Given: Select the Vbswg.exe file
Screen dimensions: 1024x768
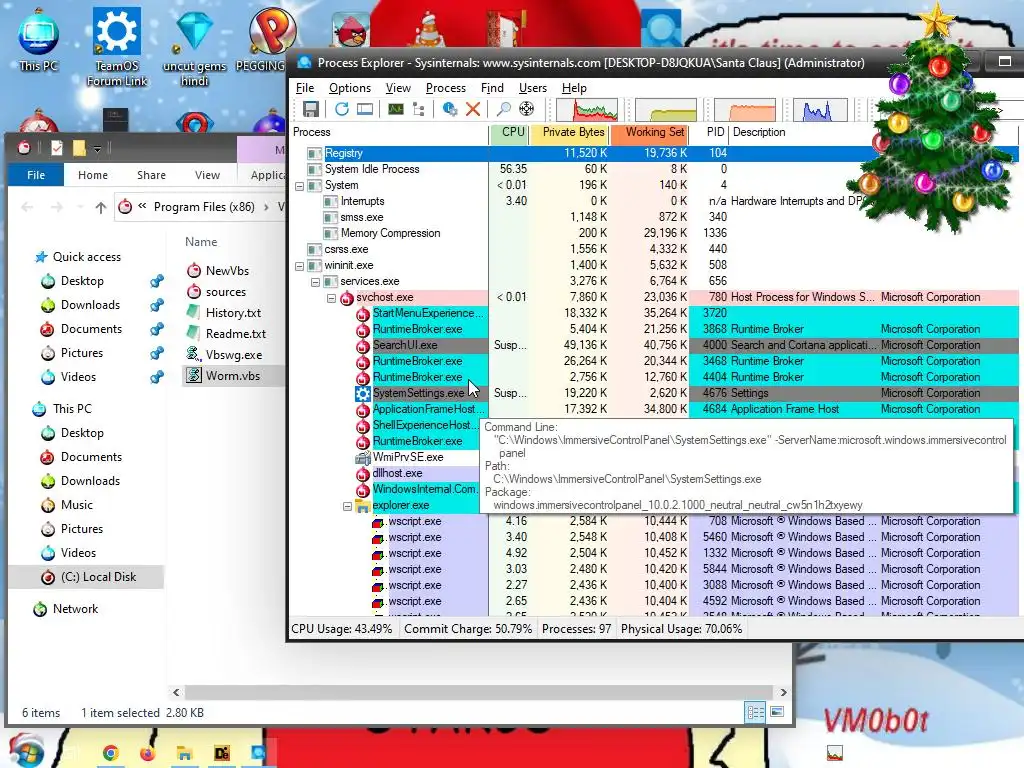Looking at the screenshot, I should point(234,355).
